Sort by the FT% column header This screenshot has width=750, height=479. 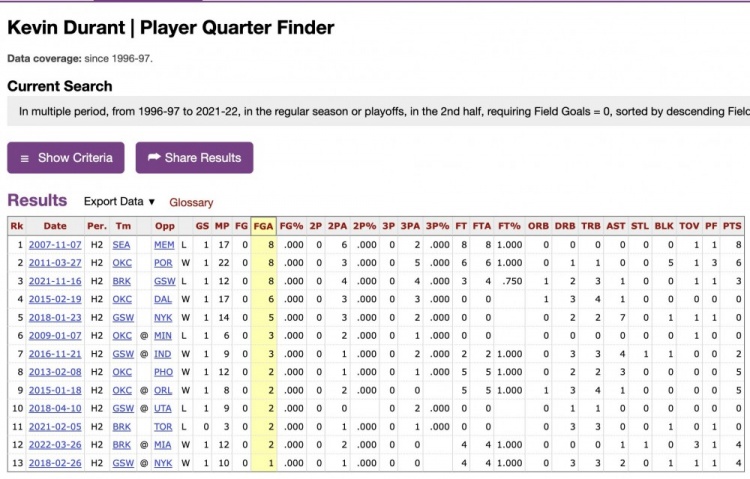(509, 226)
